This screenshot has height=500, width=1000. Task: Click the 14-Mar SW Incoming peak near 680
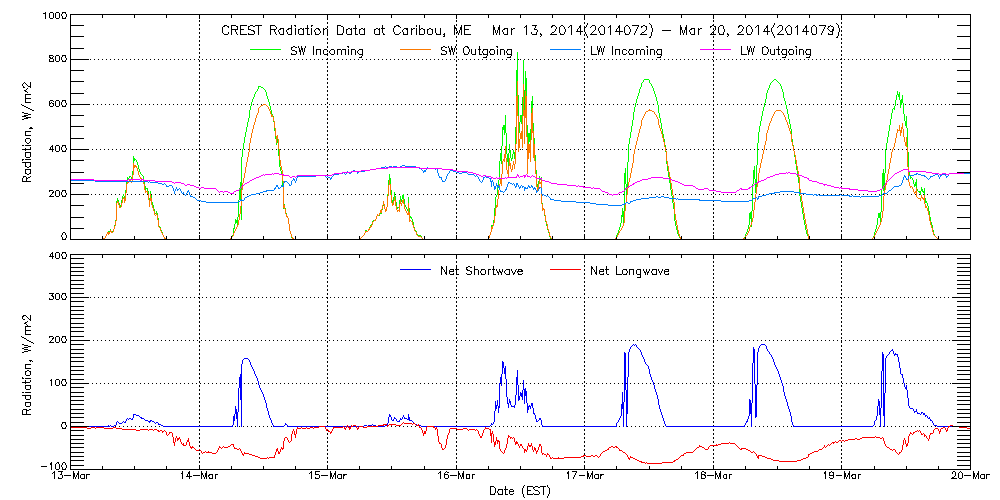click(259, 87)
